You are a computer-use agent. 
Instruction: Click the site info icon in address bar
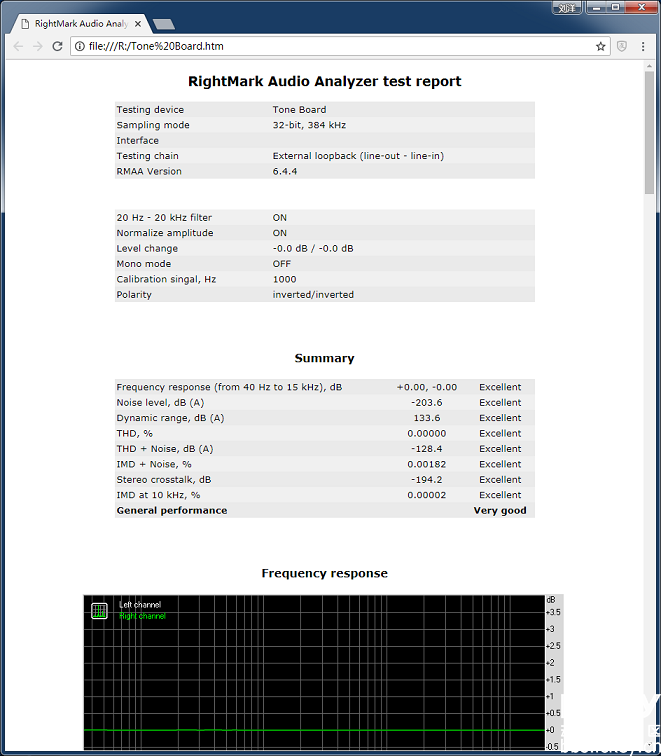(x=80, y=46)
